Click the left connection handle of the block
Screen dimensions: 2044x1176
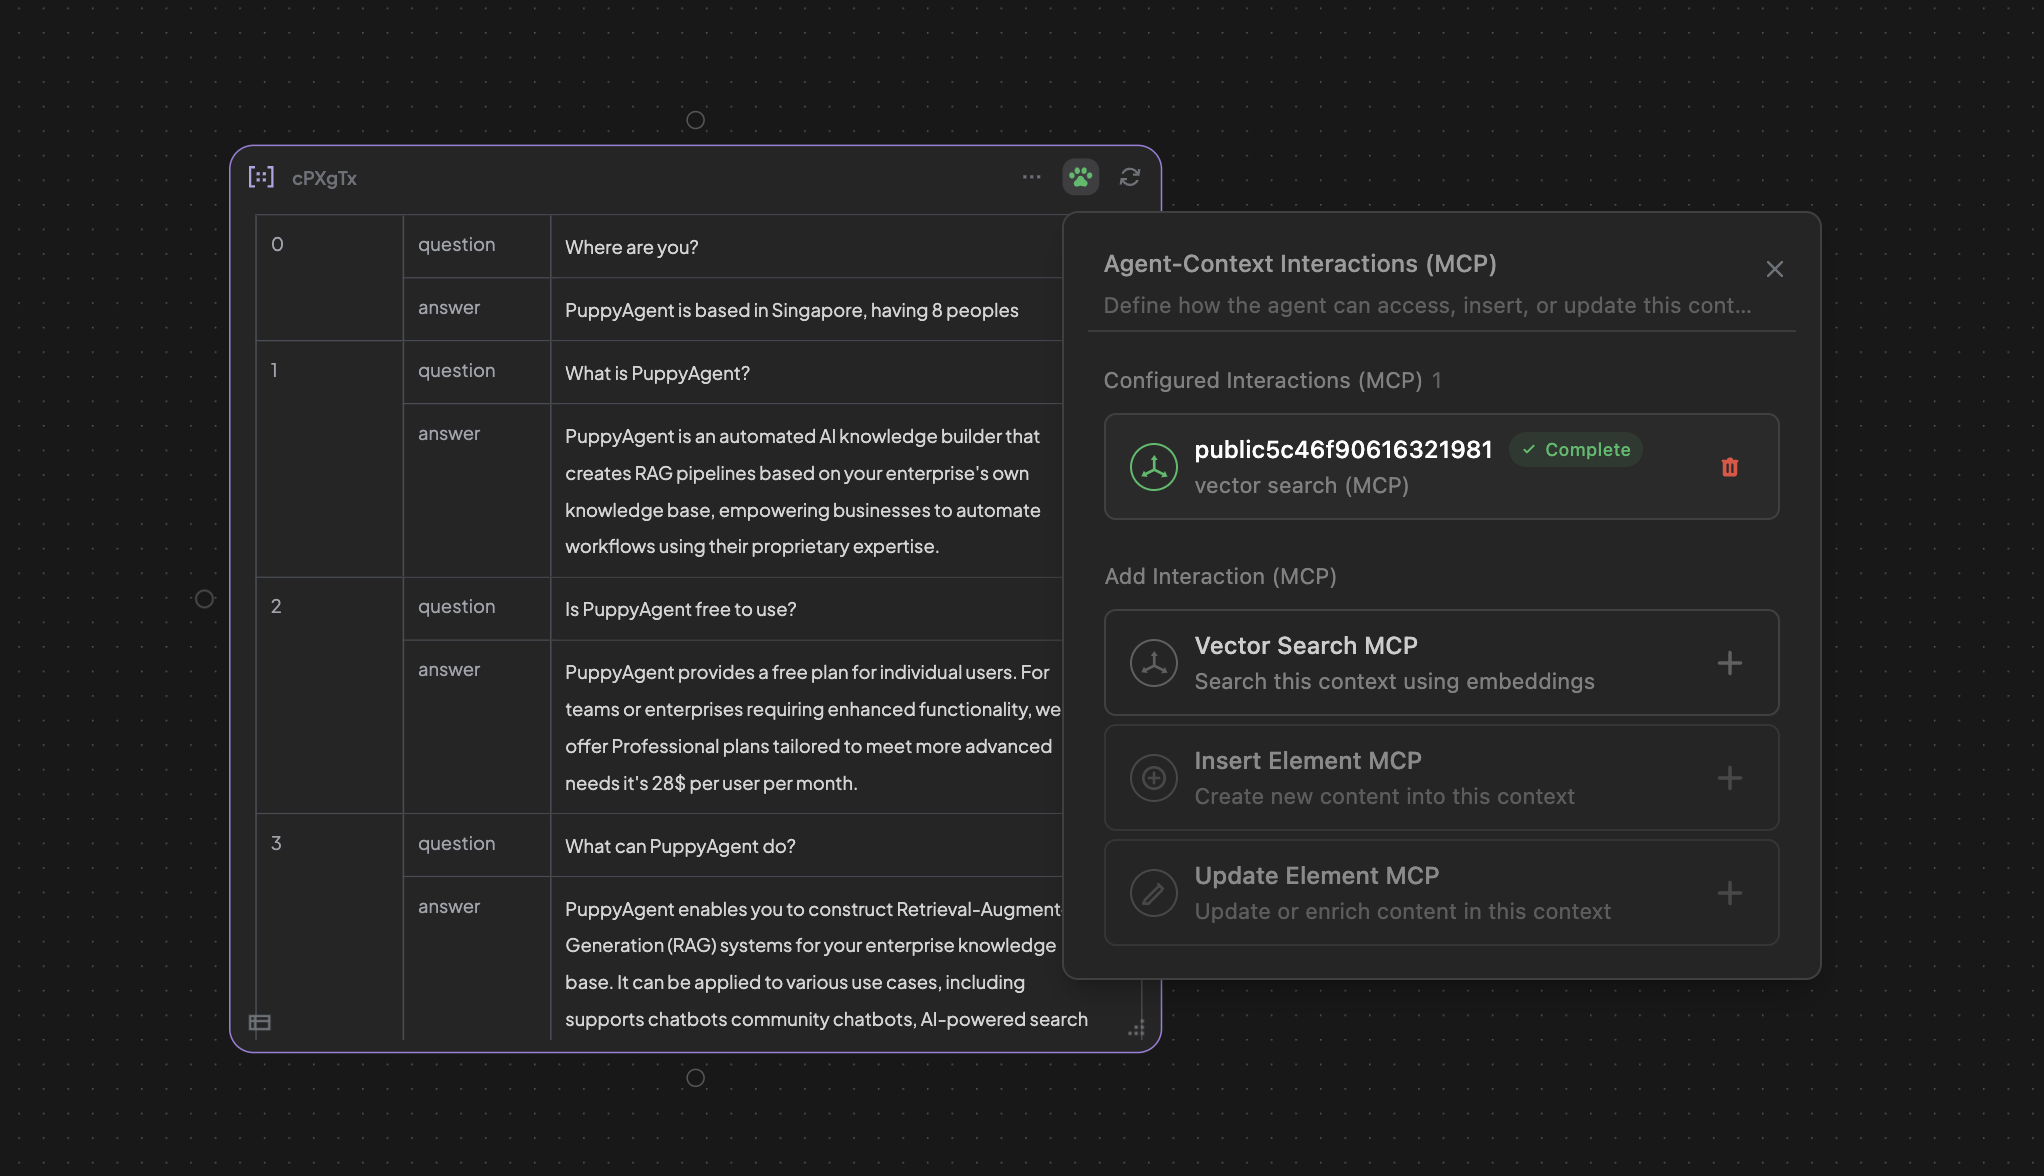[x=204, y=599]
